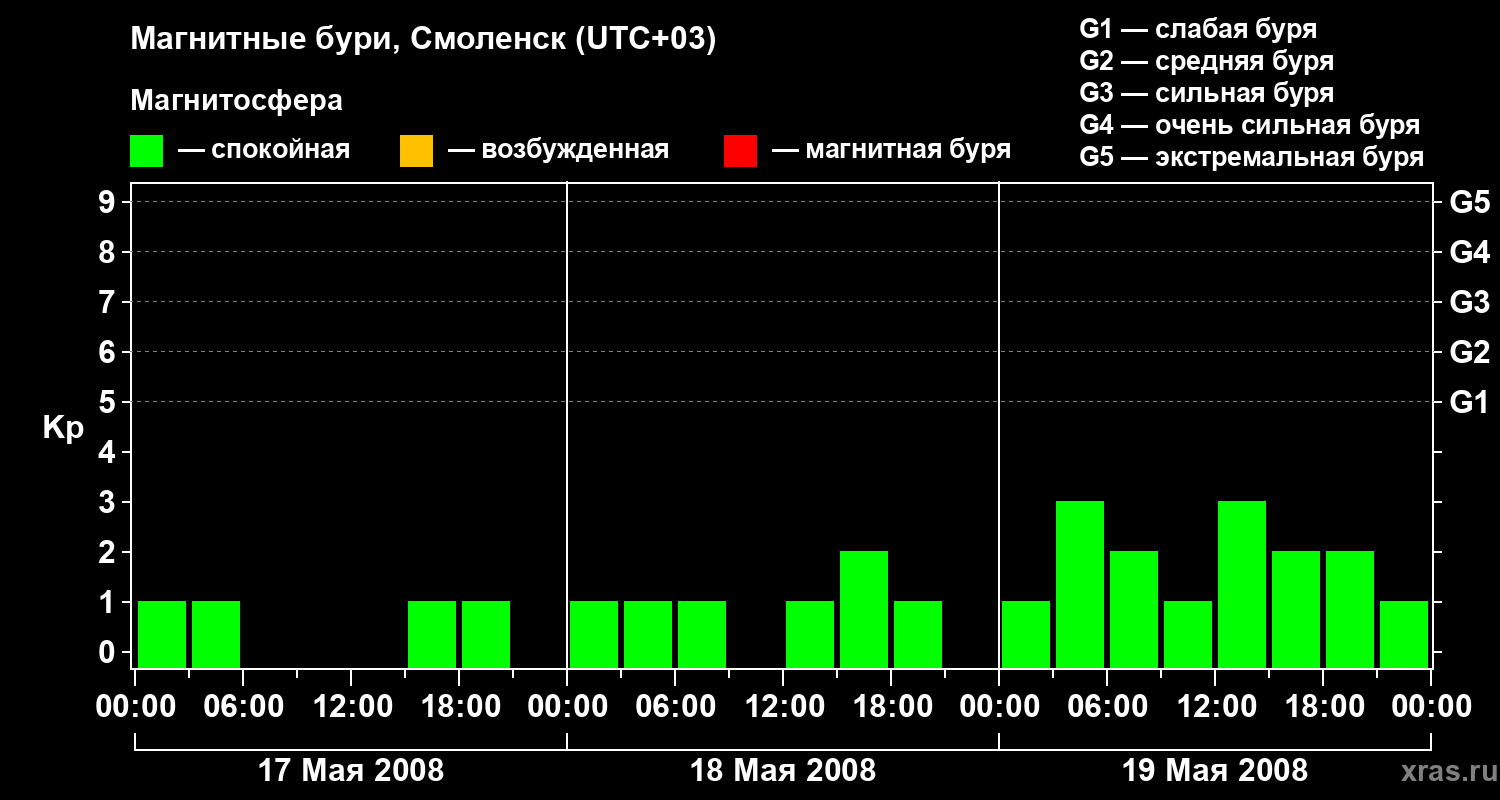1500x800 pixels.
Task: Click the '17 Мая 2008' date label
Action: pos(351,771)
